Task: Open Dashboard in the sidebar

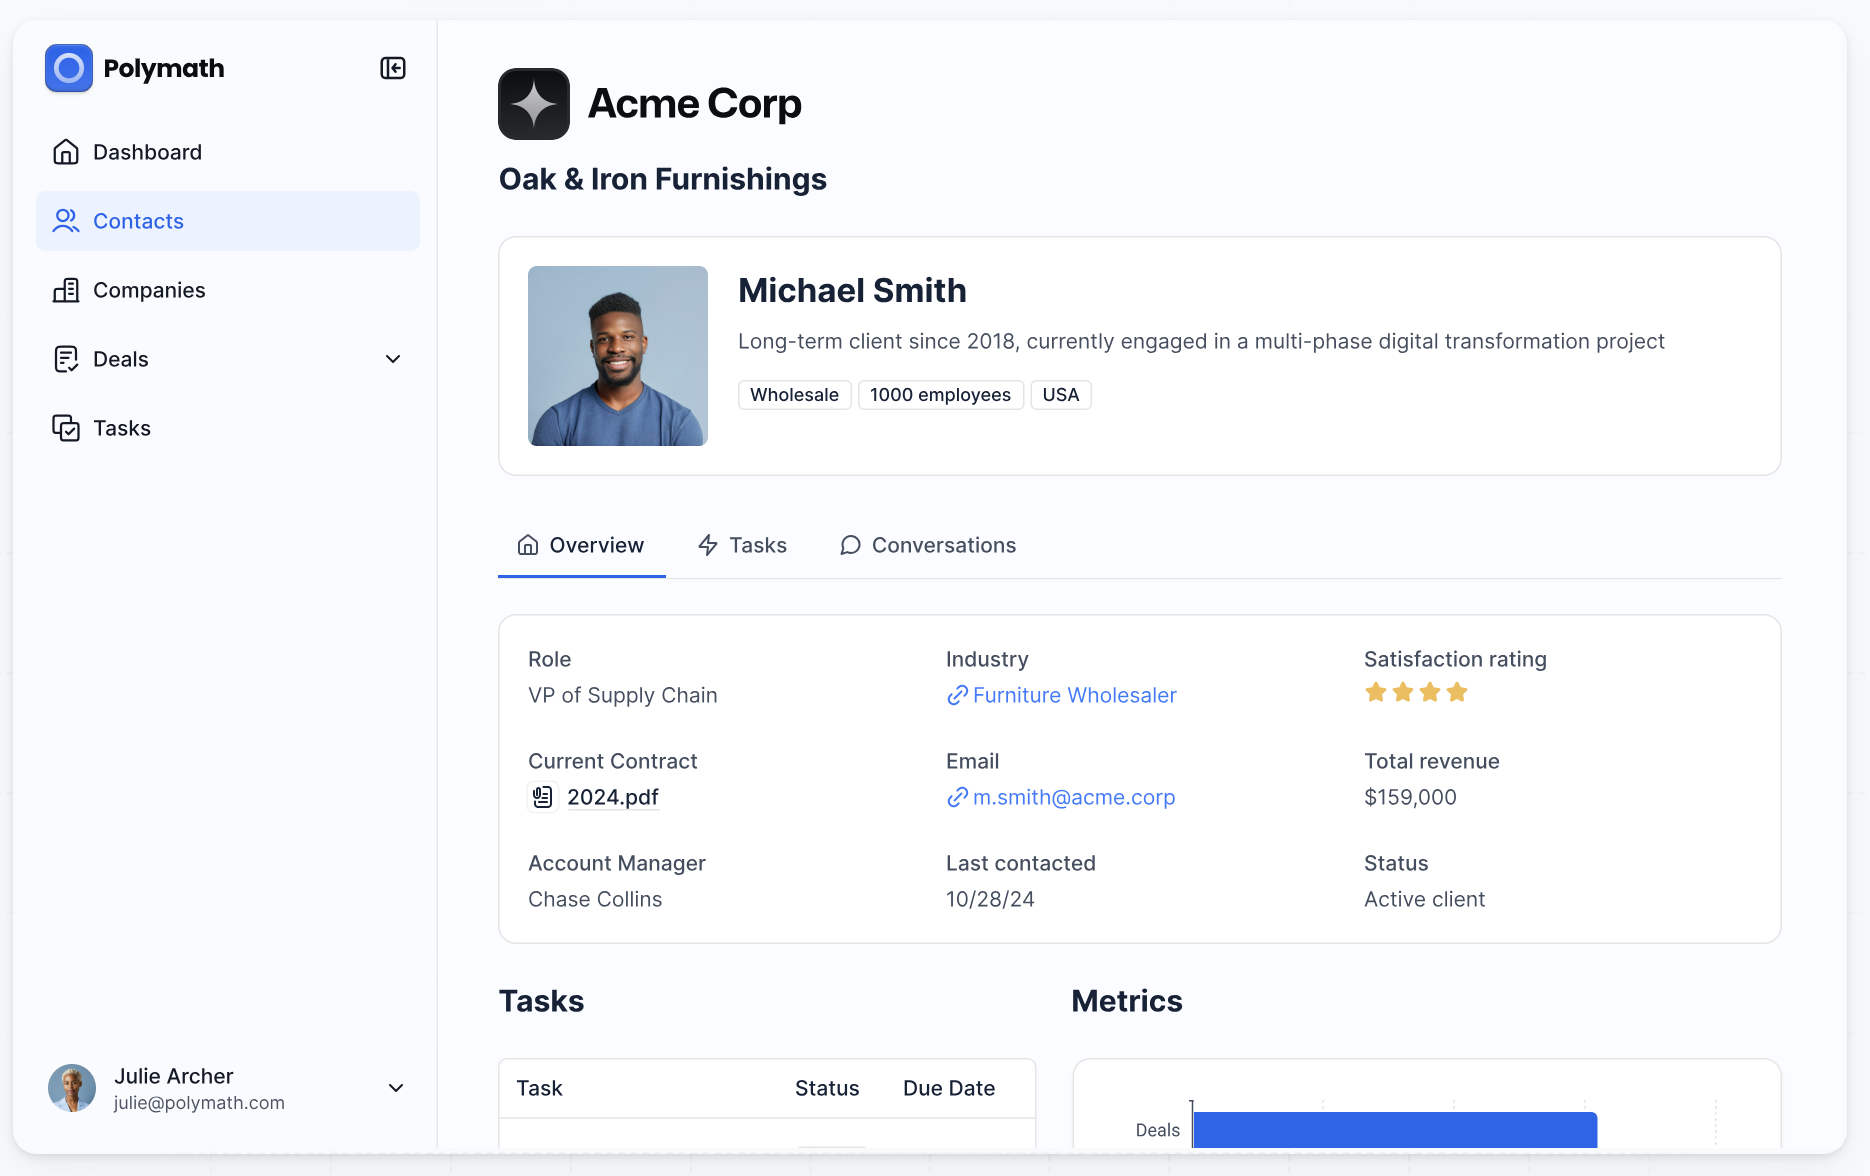Action: 228,152
